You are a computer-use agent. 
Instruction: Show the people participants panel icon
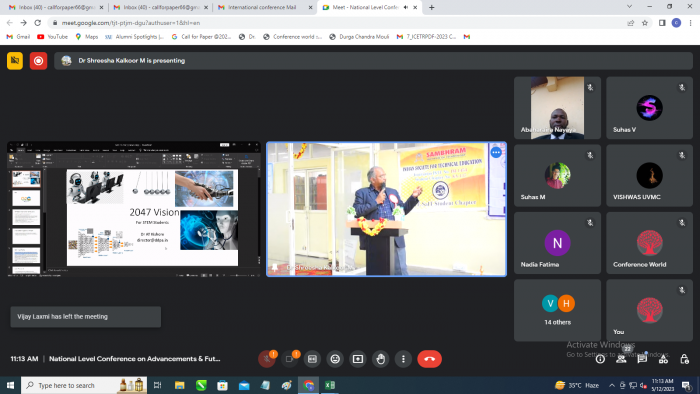pos(621,359)
